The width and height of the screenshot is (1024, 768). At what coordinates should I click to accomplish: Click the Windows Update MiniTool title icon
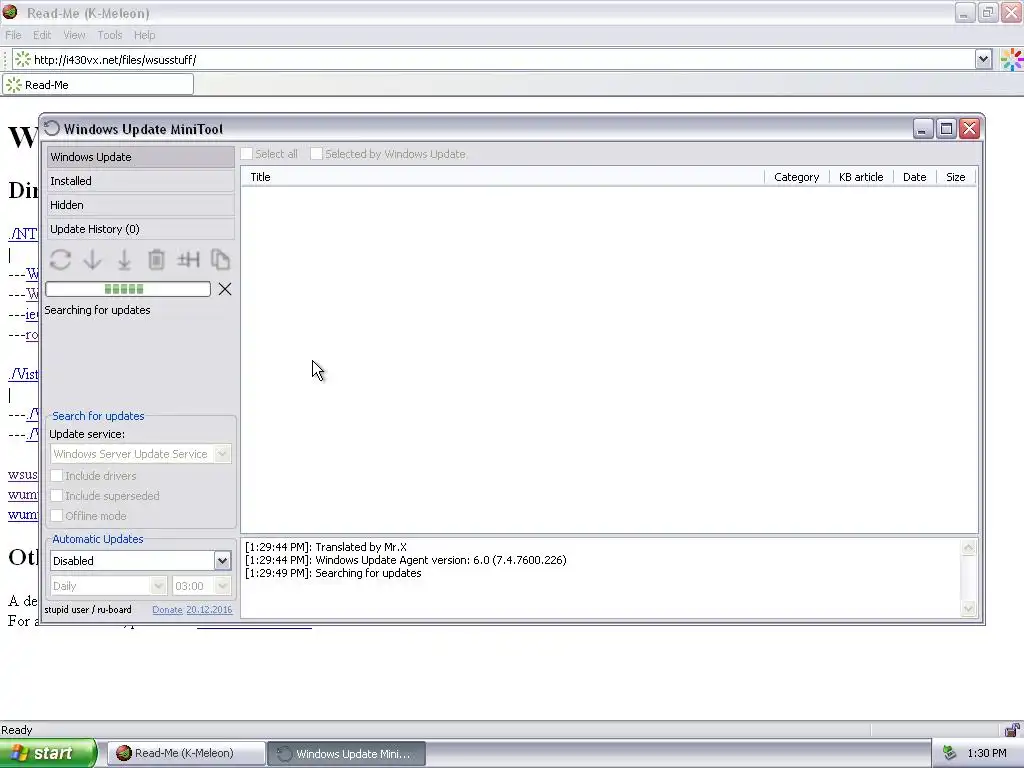coord(52,129)
